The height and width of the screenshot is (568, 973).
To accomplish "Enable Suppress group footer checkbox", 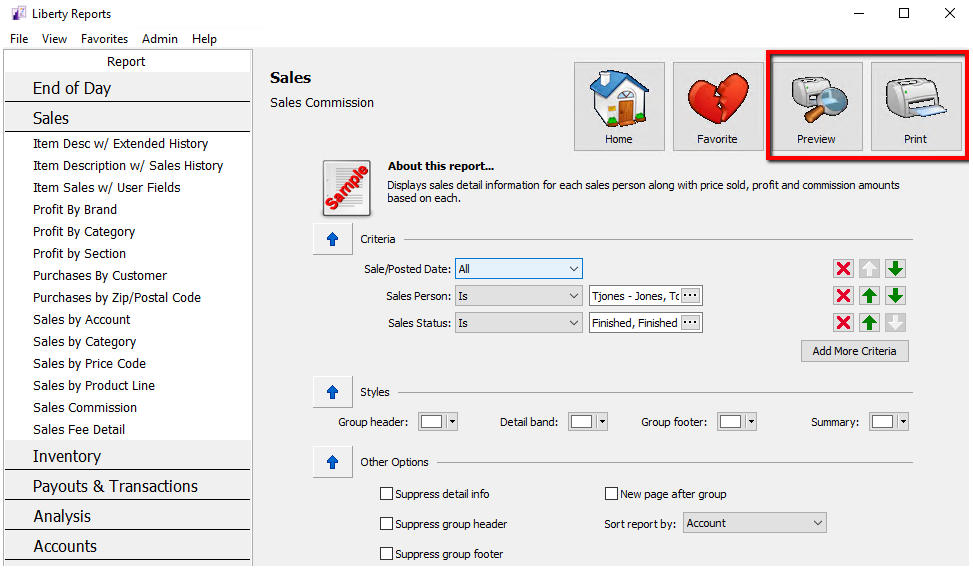I will click(x=386, y=553).
